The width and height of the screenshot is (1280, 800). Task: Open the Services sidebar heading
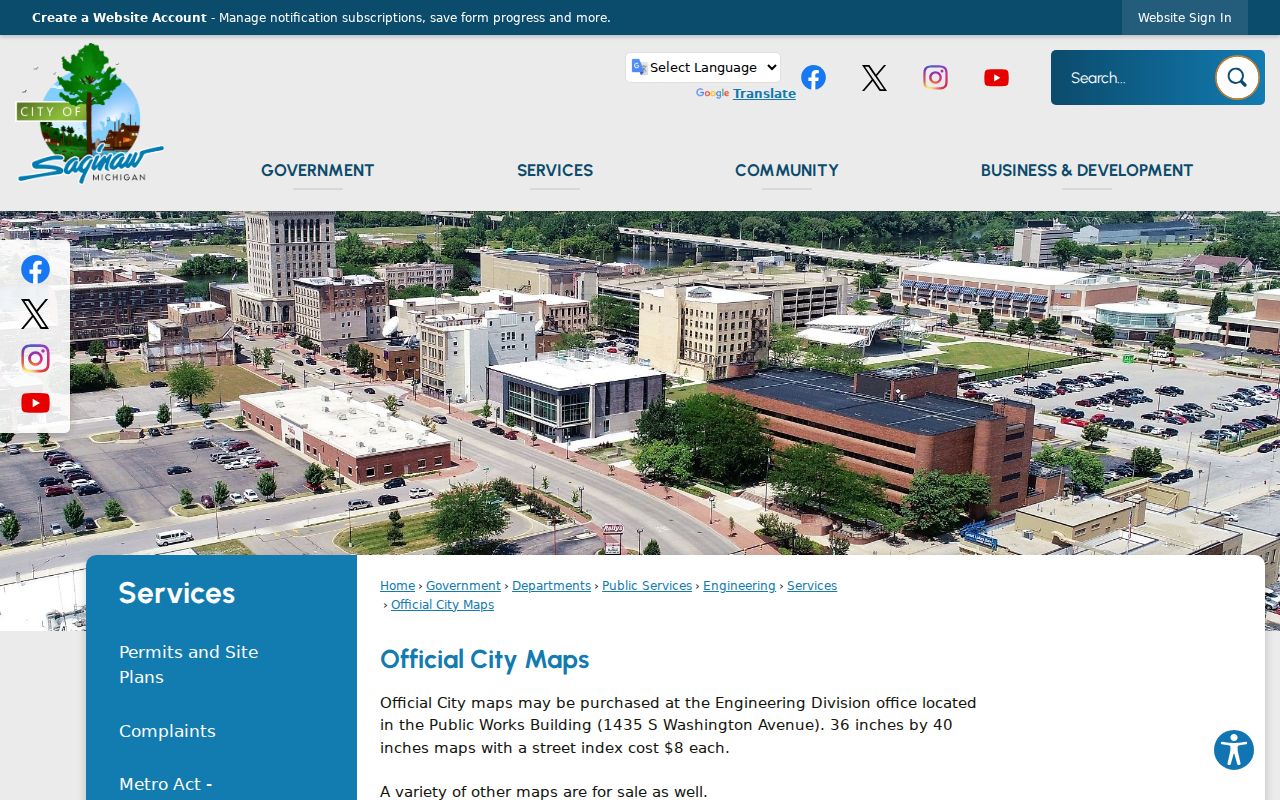click(177, 593)
